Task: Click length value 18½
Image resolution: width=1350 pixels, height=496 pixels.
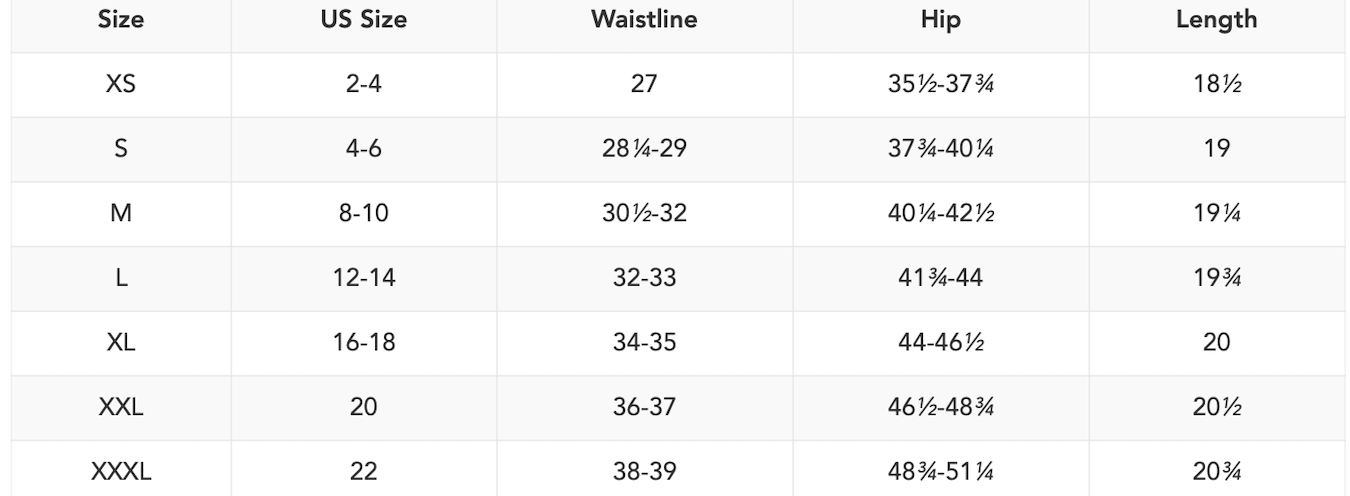Action: tap(1216, 84)
